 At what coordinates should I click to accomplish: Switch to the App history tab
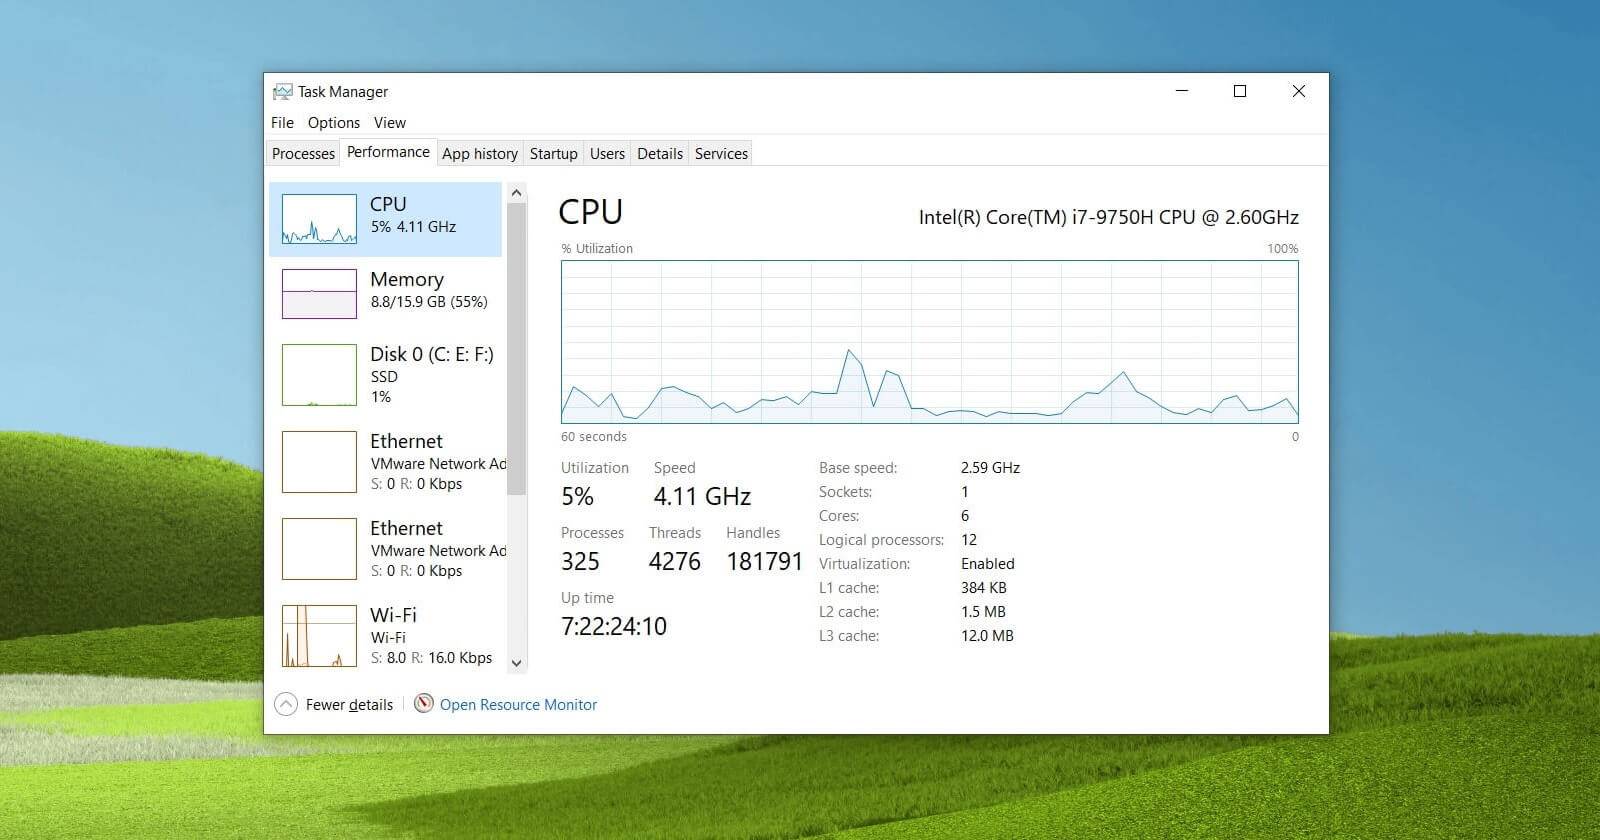(x=480, y=153)
